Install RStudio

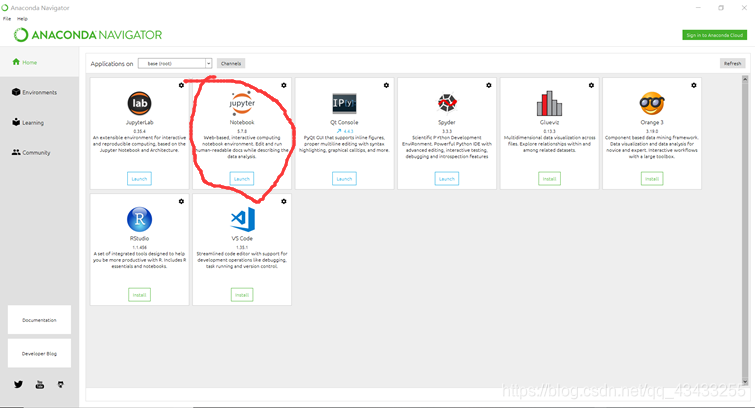point(139,295)
